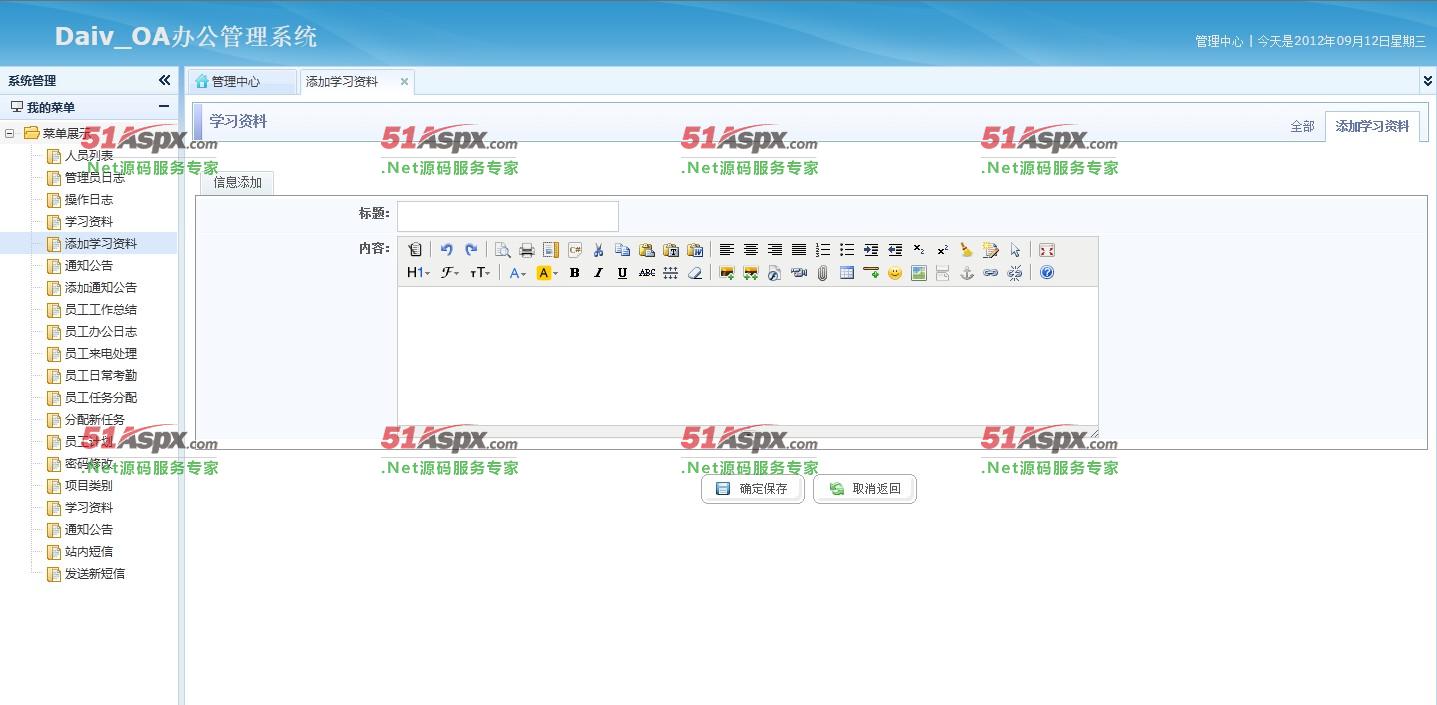The height and width of the screenshot is (705, 1437).
Task: Collapse the 菜单展示 tree node
Action: (9, 133)
